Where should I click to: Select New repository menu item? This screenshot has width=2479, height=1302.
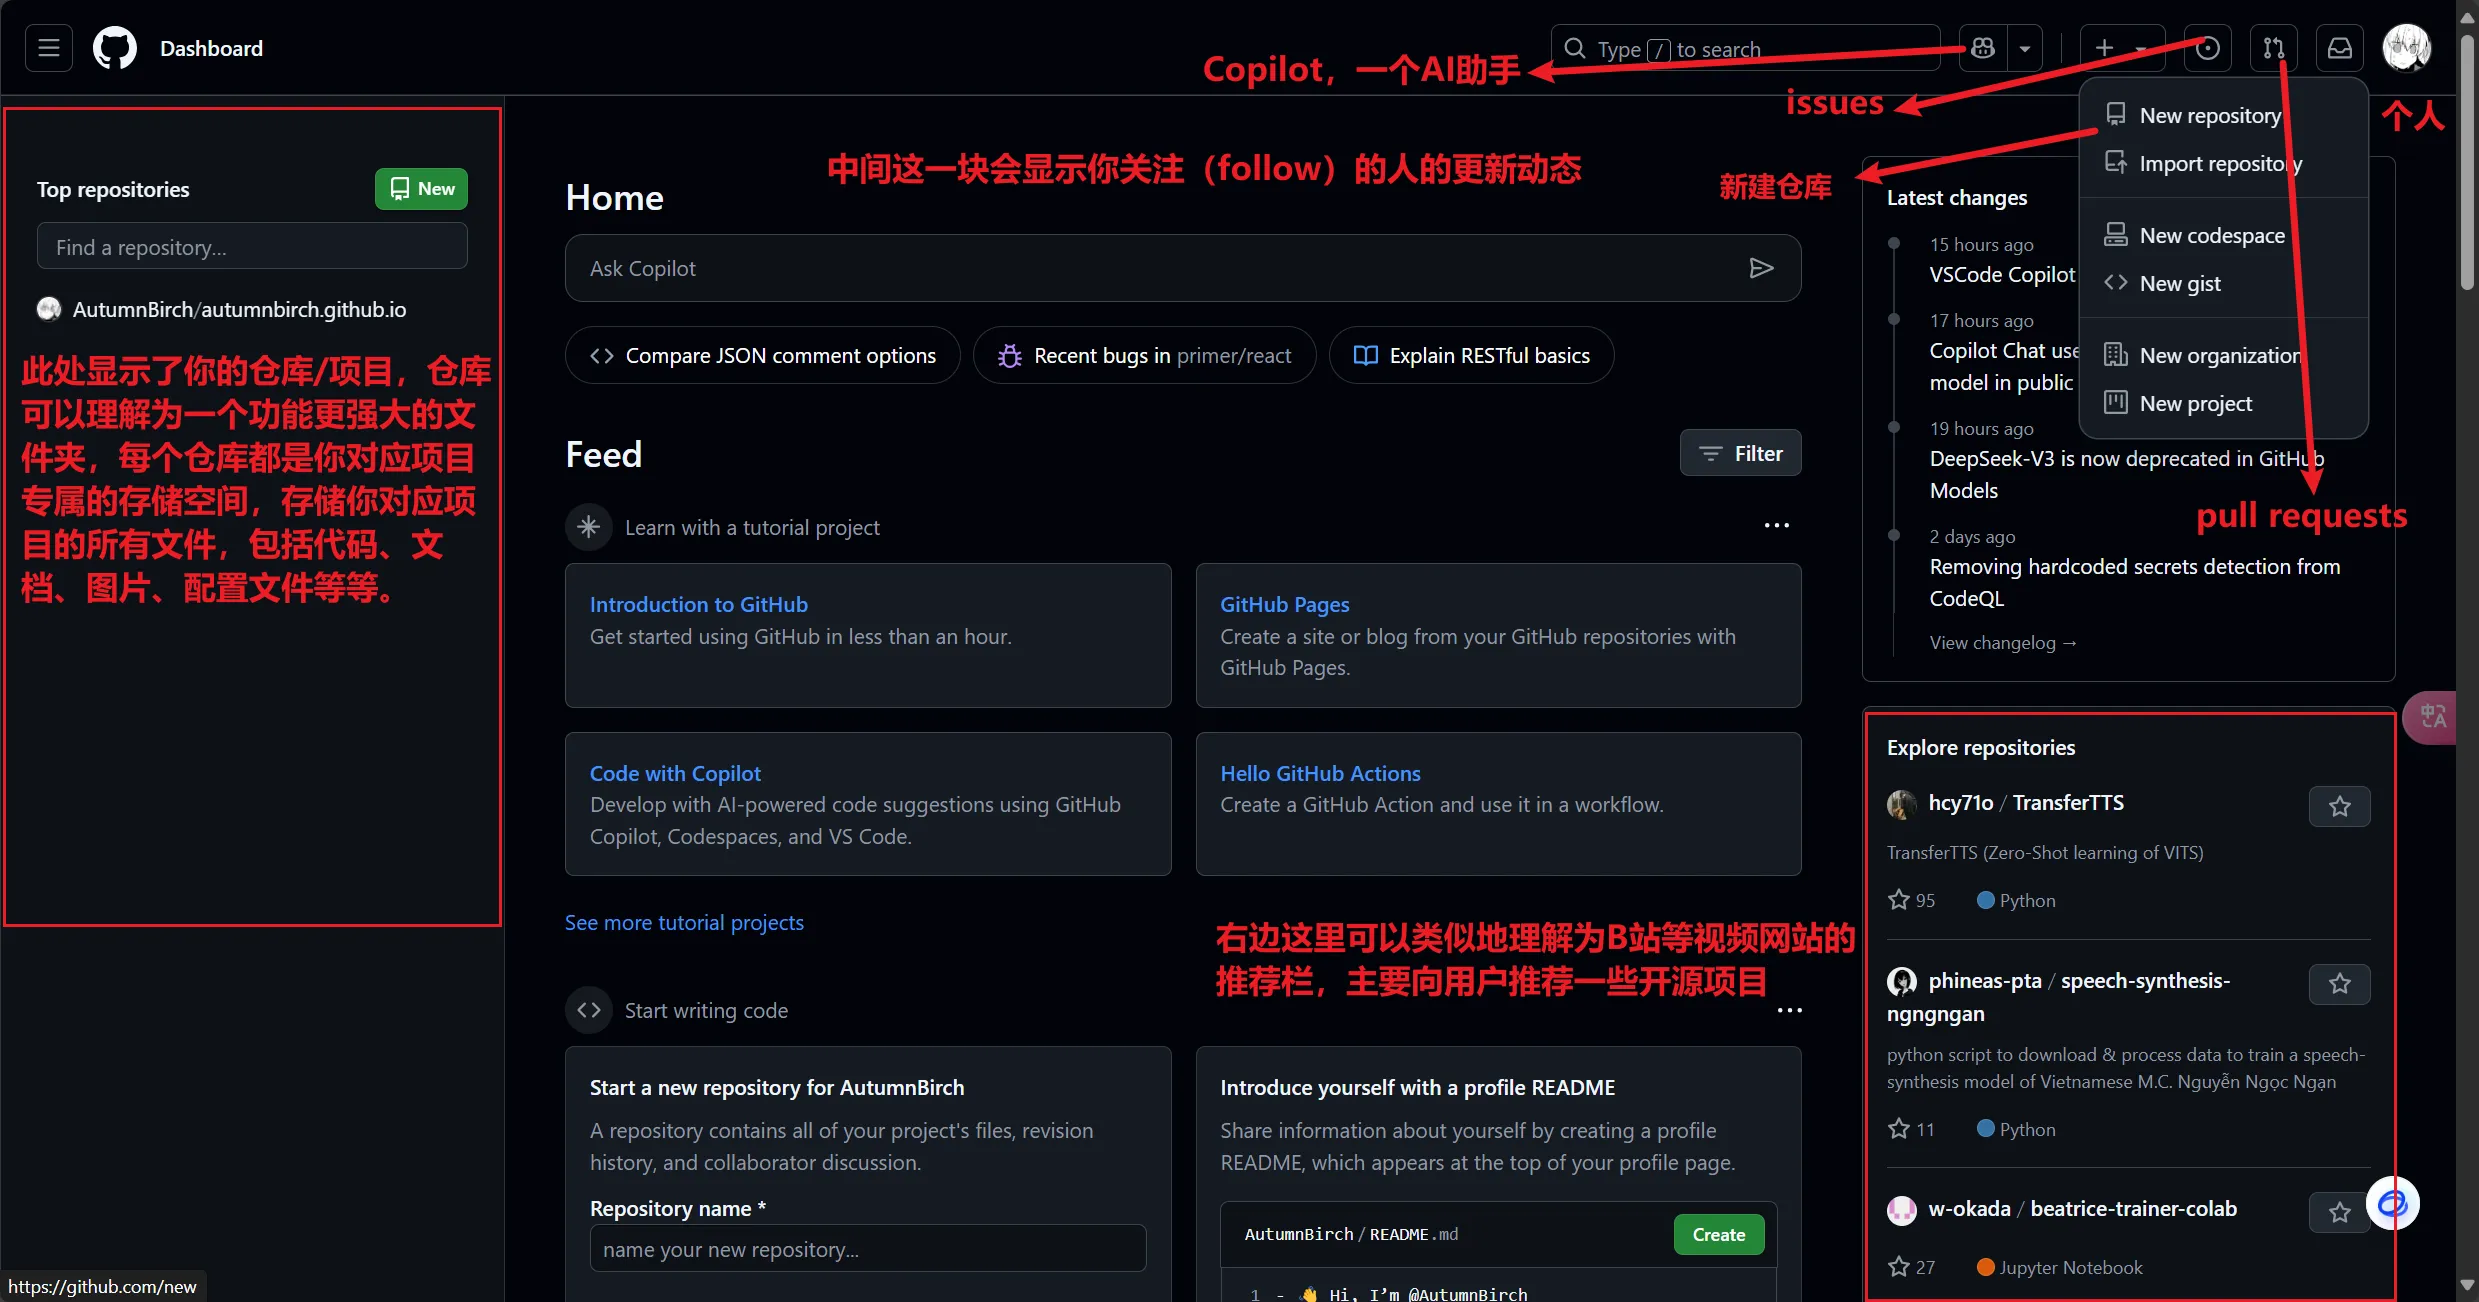point(2223,115)
